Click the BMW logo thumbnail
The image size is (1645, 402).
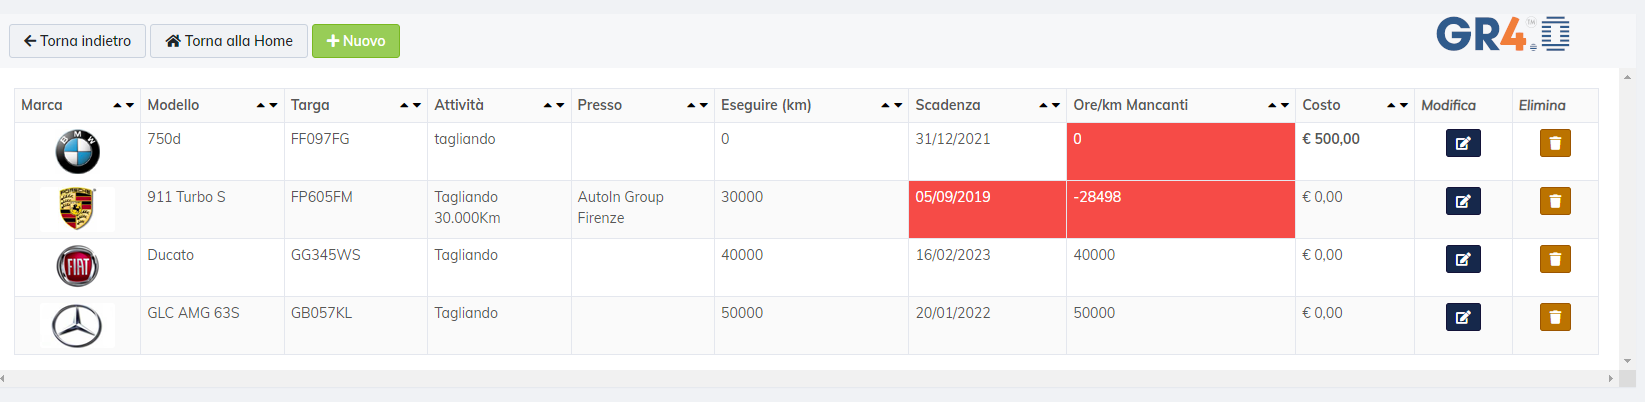[x=77, y=152]
